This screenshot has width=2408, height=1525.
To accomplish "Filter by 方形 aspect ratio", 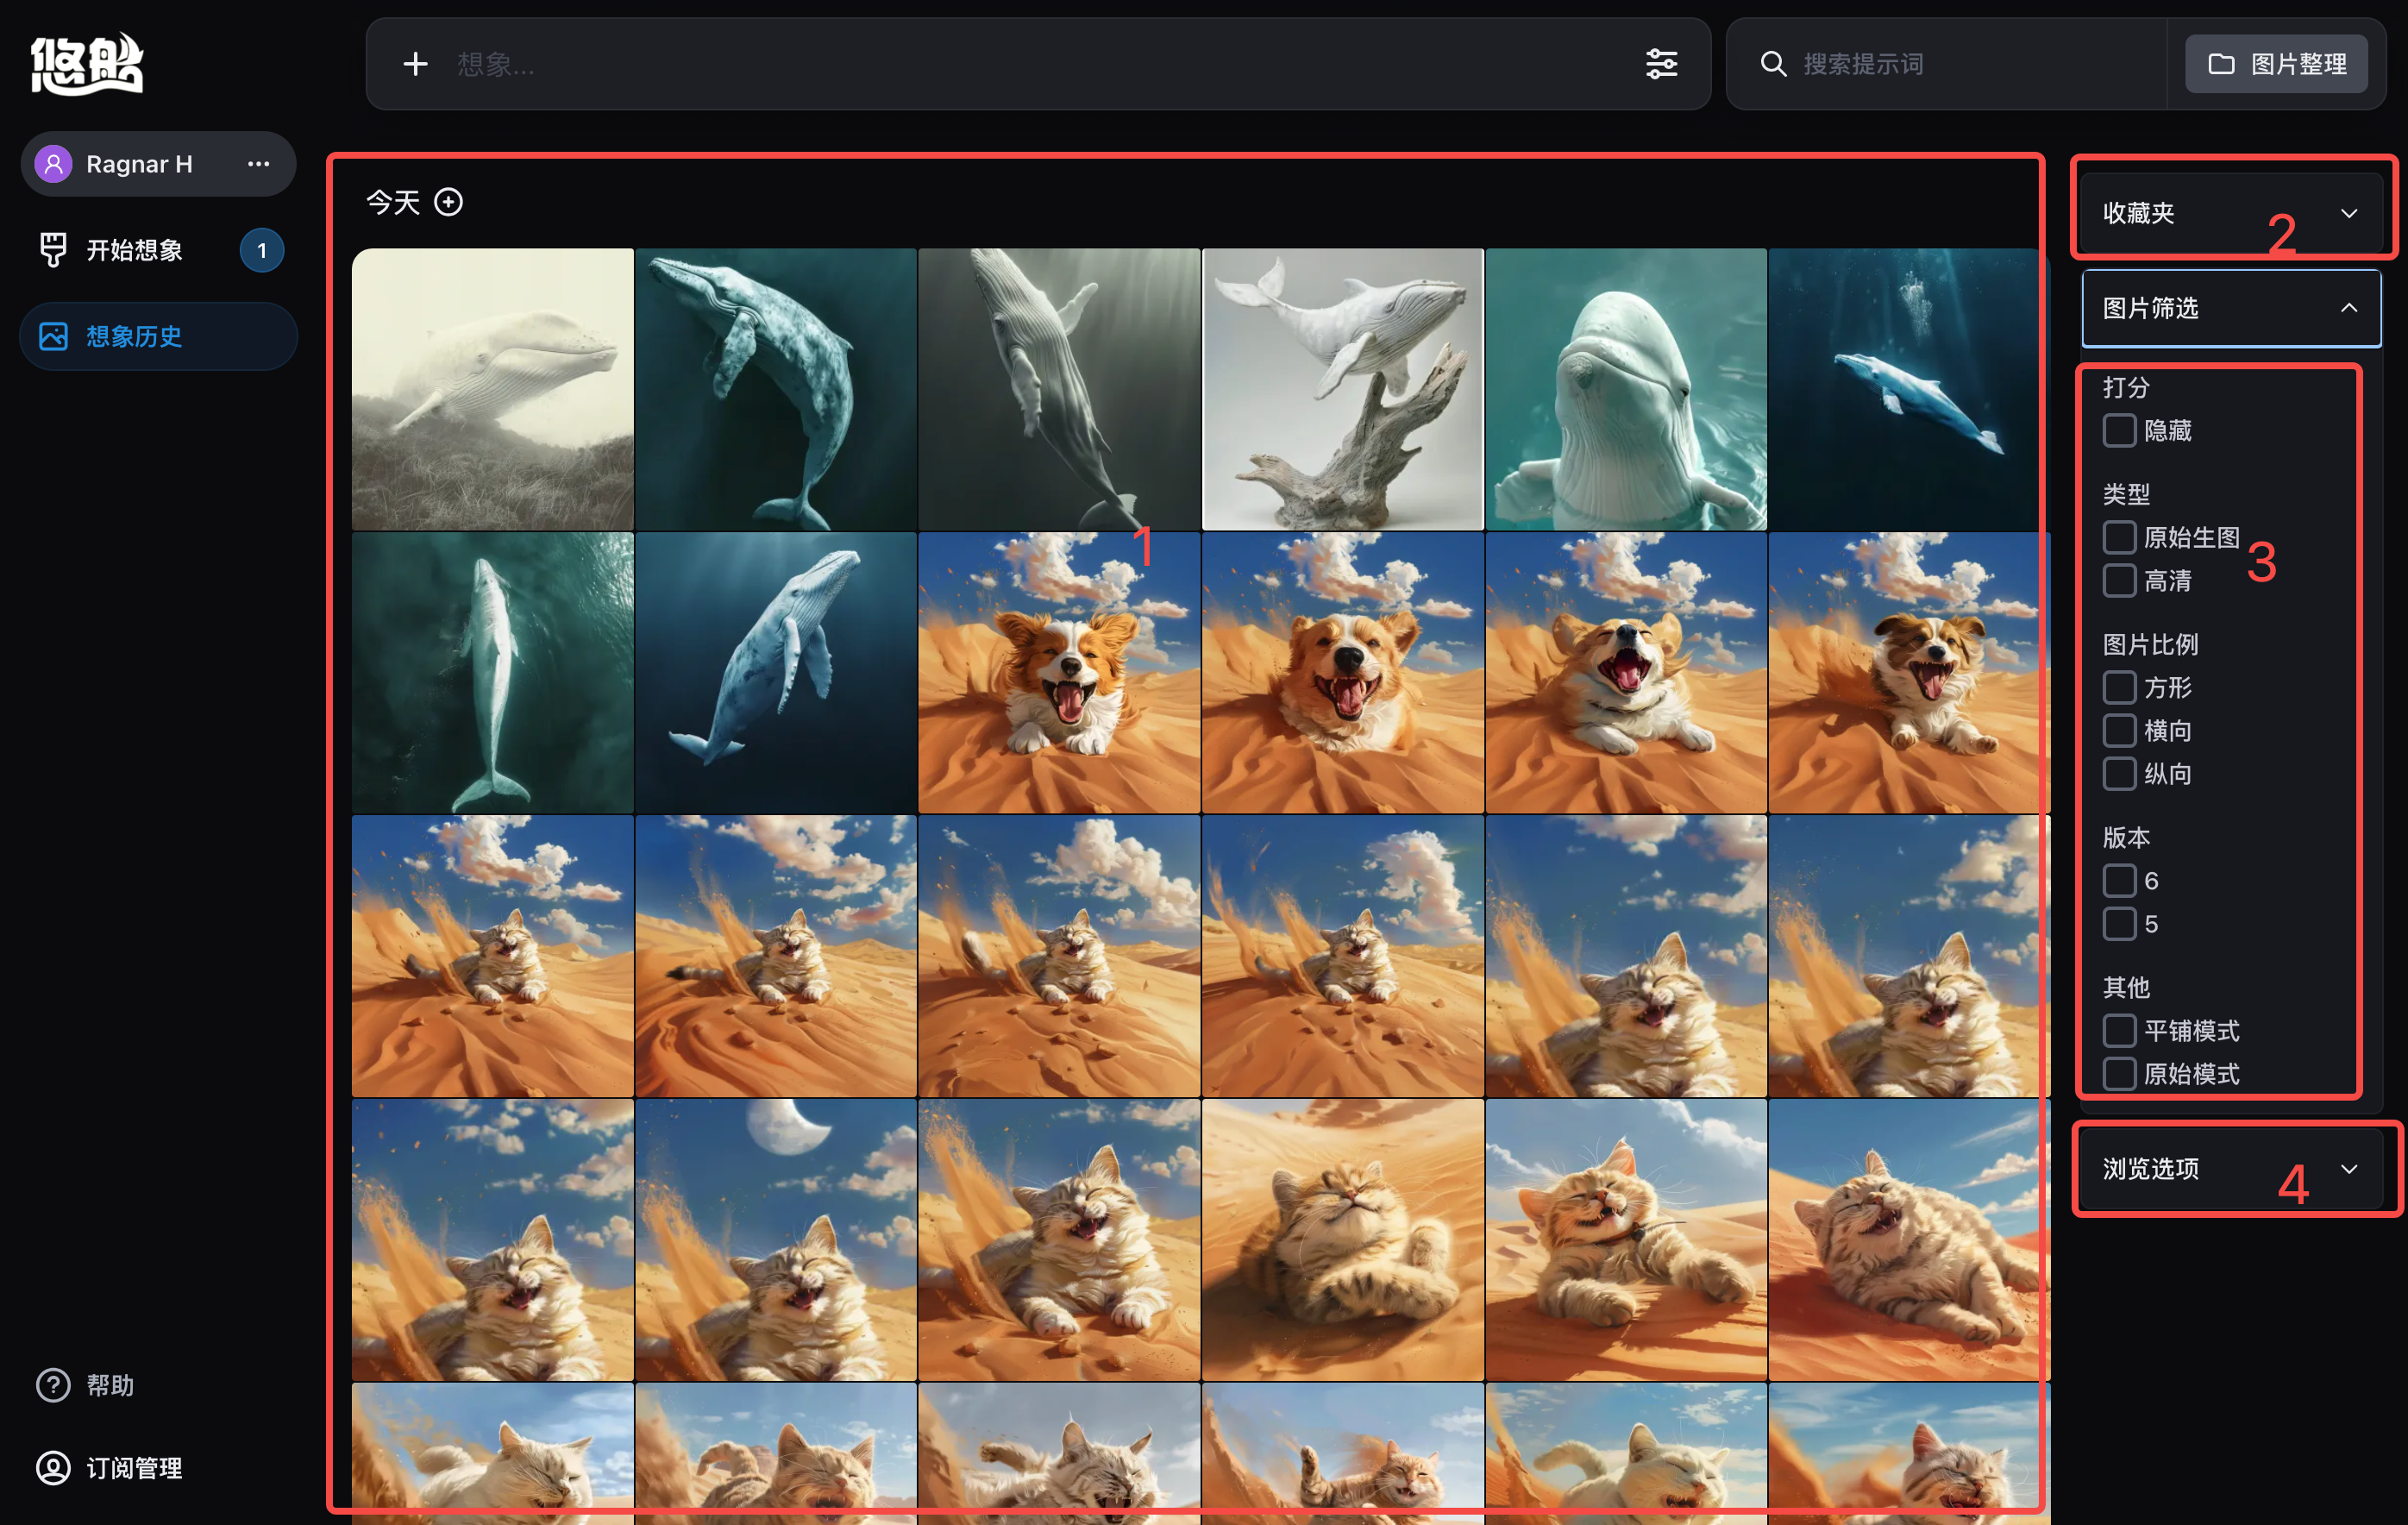I will tap(2119, 687).
